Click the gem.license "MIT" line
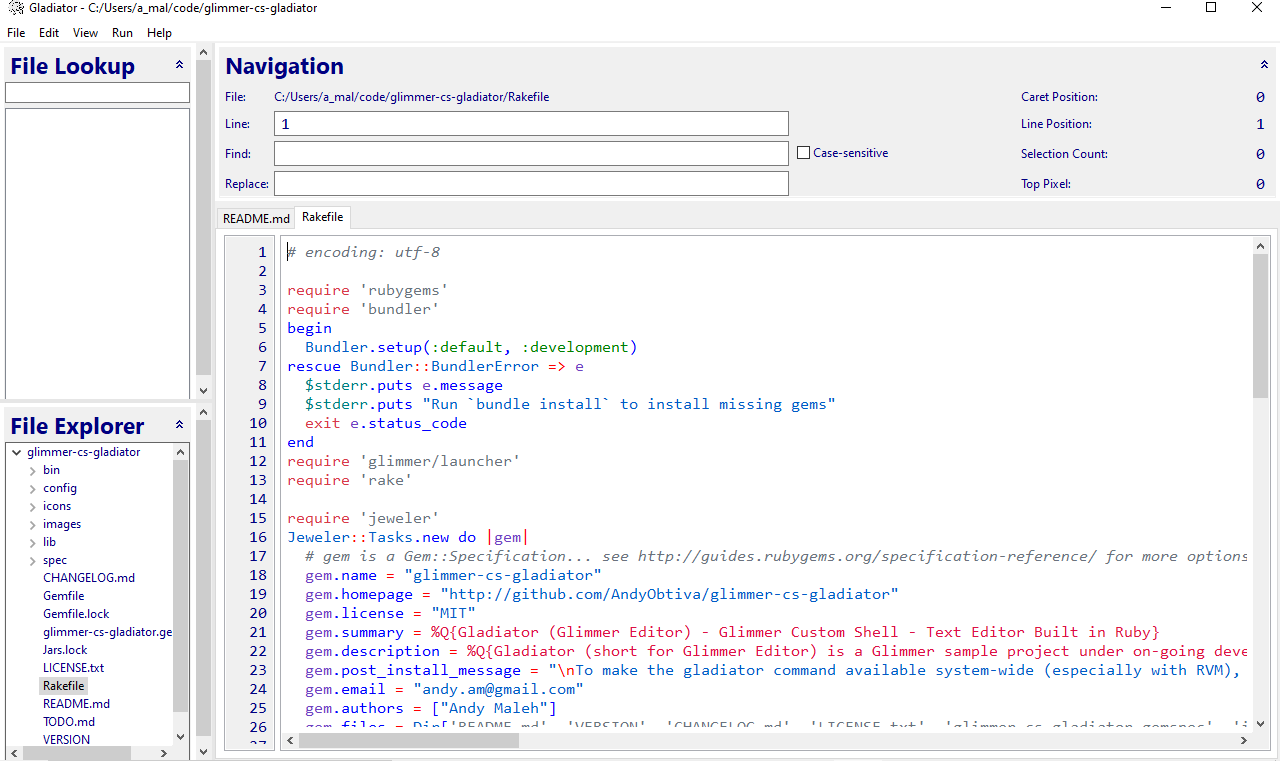The image size is (1280, 761). coord(391,613)
